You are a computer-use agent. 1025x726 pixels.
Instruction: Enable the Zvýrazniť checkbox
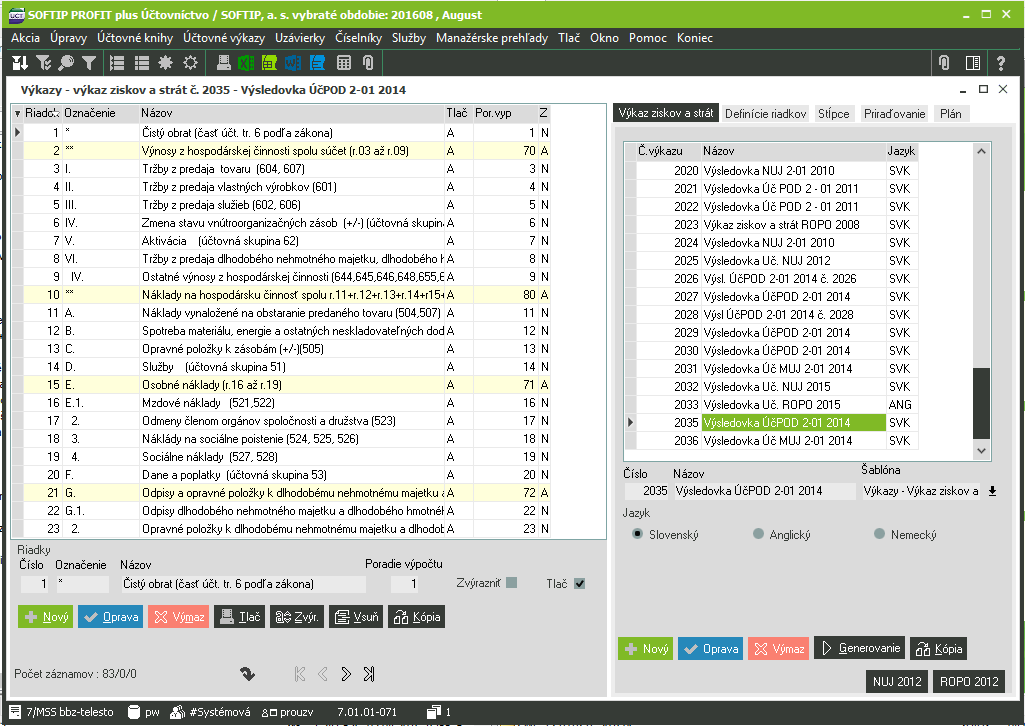pyautogui.click(x=511, y=584)
